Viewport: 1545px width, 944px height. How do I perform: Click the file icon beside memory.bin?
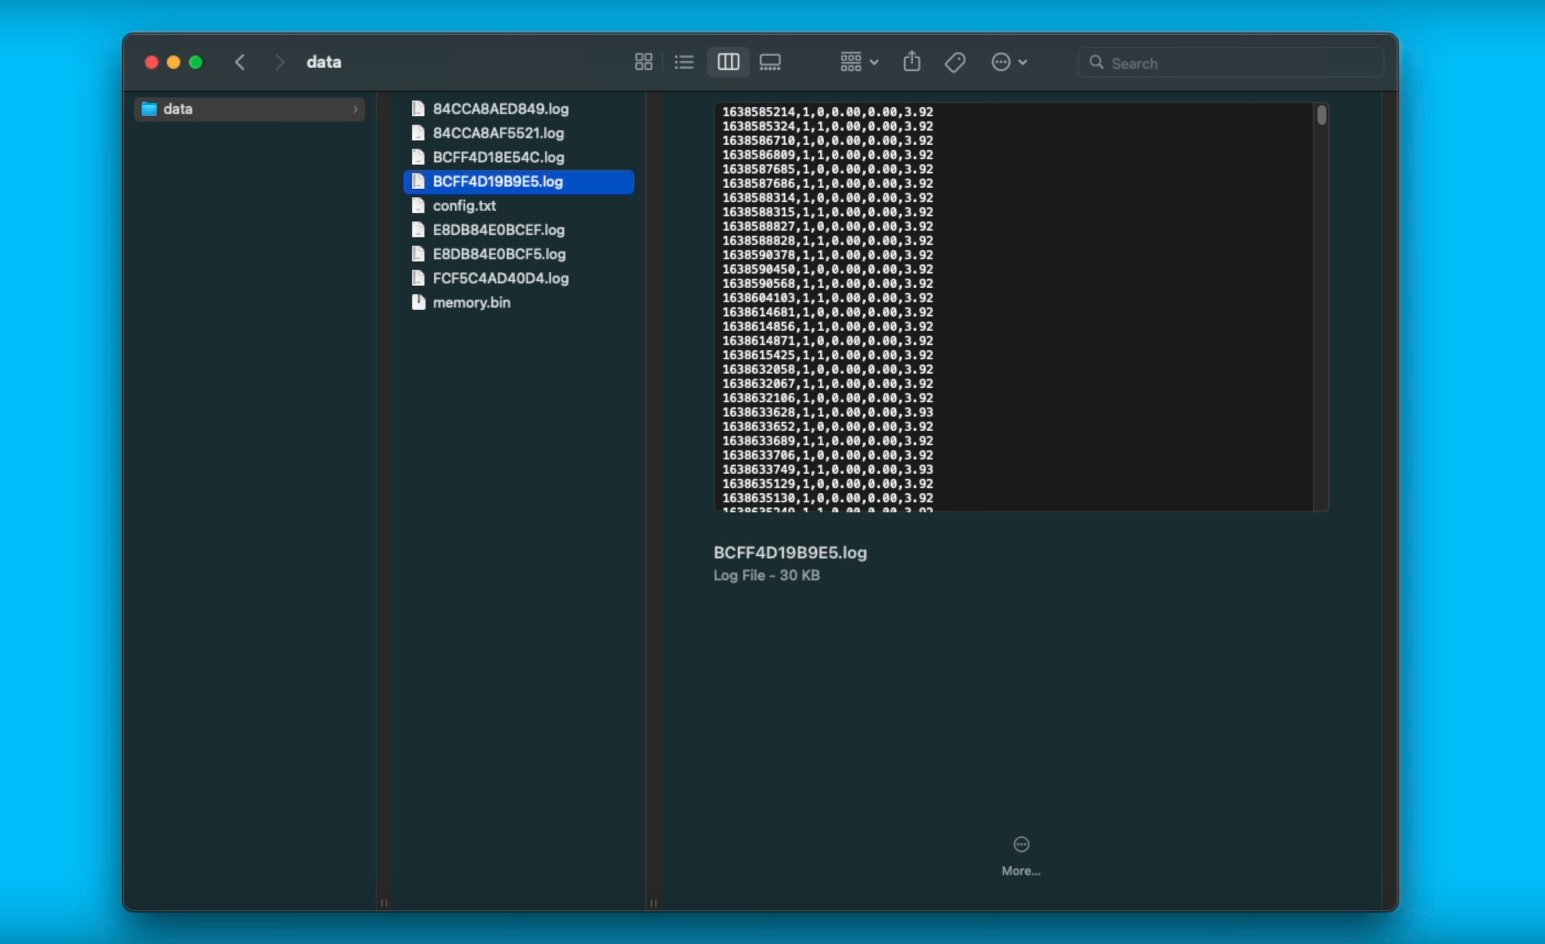(x=418, y=302)
